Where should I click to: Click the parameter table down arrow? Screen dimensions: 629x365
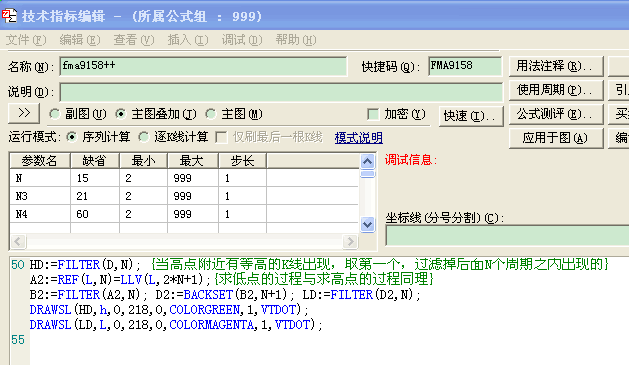(x=367, y=224)
